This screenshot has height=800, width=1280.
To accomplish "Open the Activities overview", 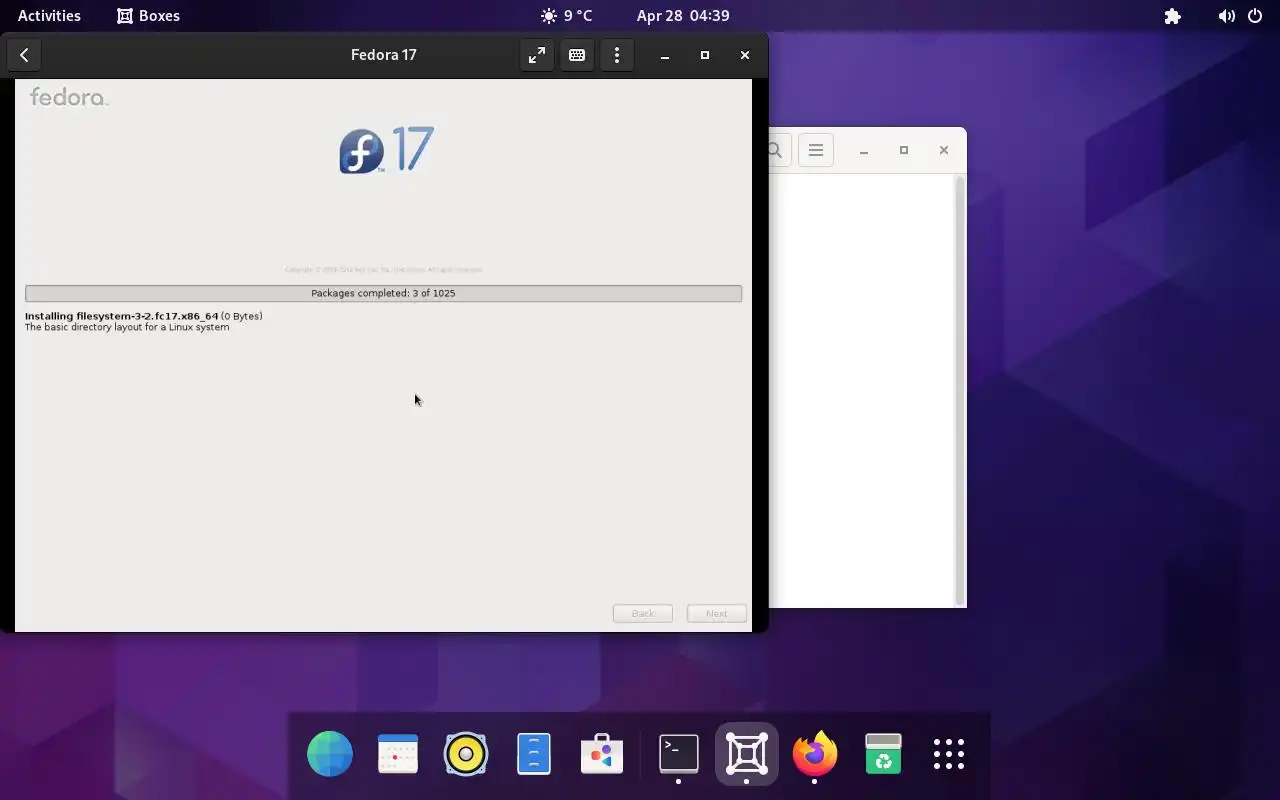I will [49, 16].
